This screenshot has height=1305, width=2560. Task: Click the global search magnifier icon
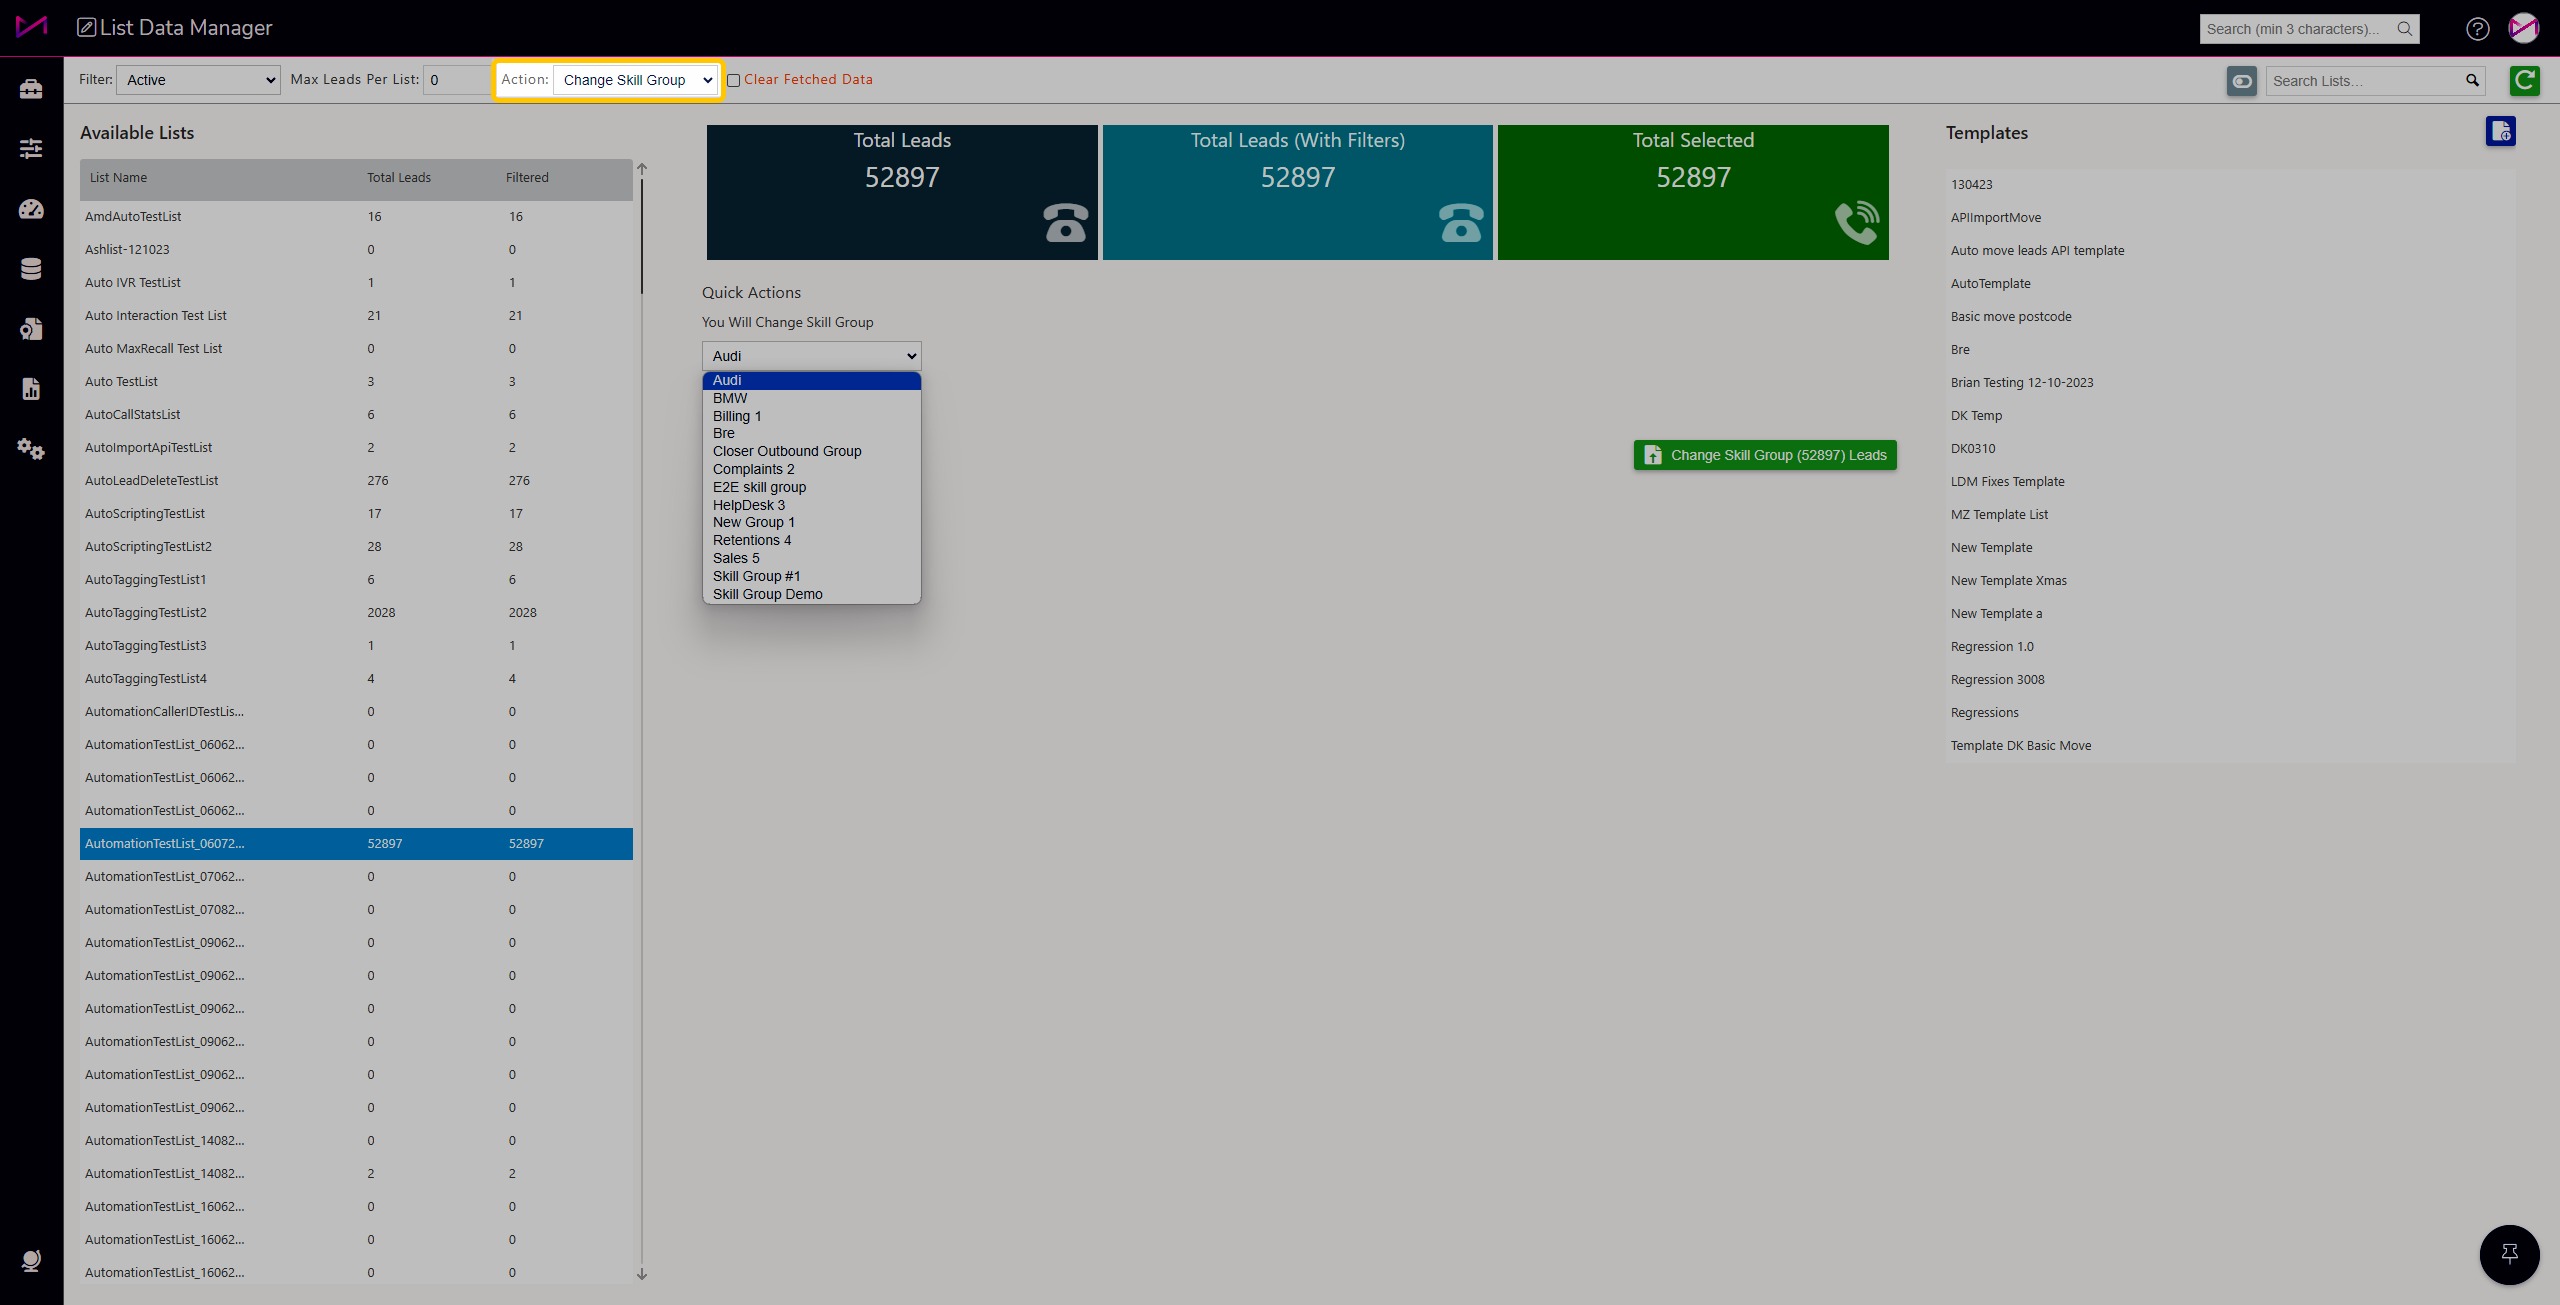2404,29
